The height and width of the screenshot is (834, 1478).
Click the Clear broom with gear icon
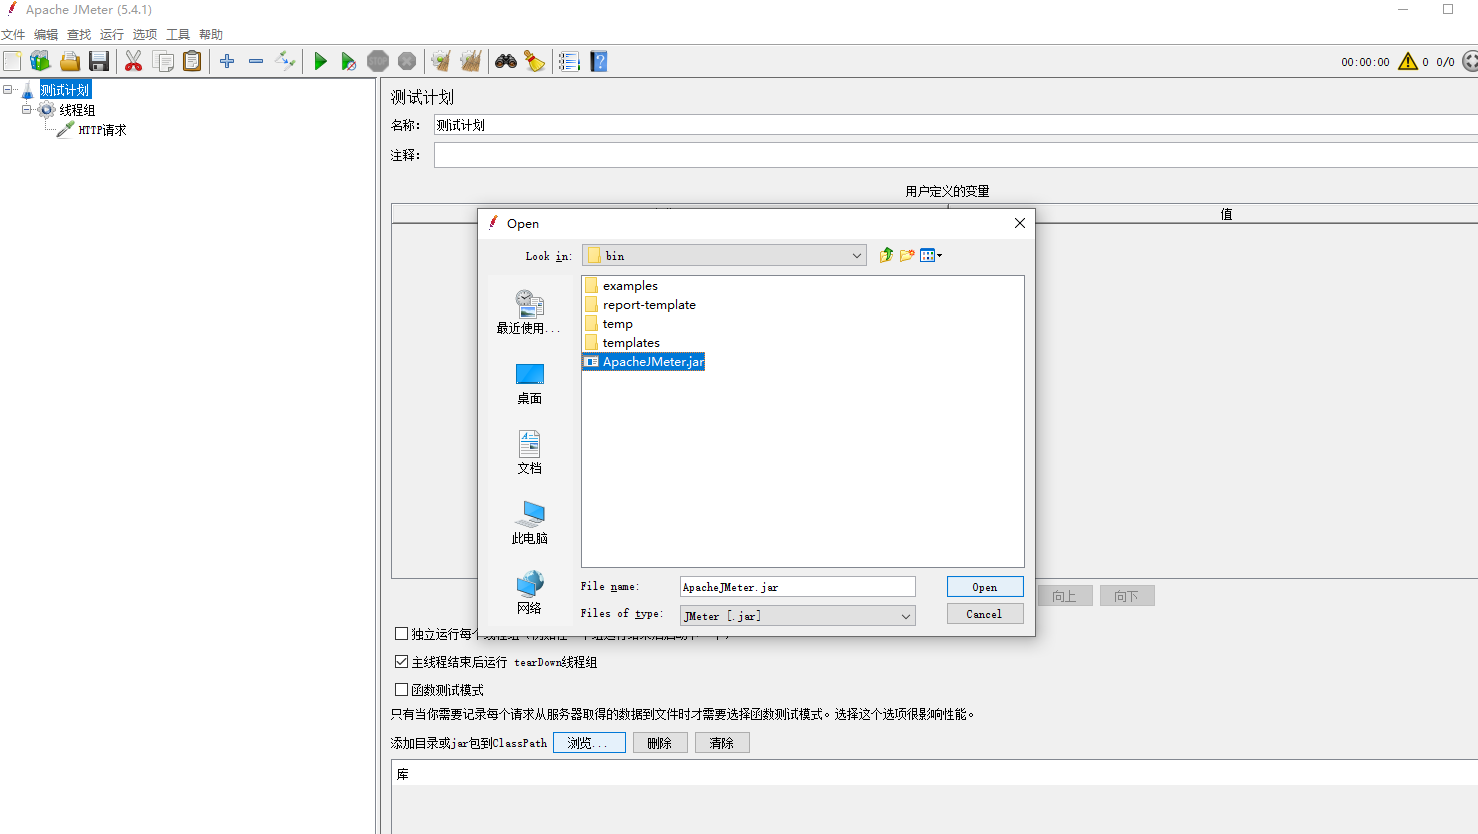pyautogui.click(x=441, y=62)
